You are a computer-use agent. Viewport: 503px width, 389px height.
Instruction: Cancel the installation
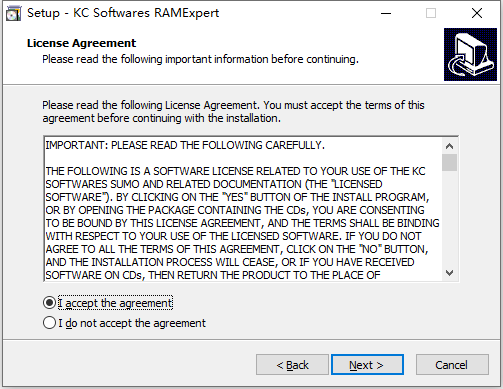(452, 365)
